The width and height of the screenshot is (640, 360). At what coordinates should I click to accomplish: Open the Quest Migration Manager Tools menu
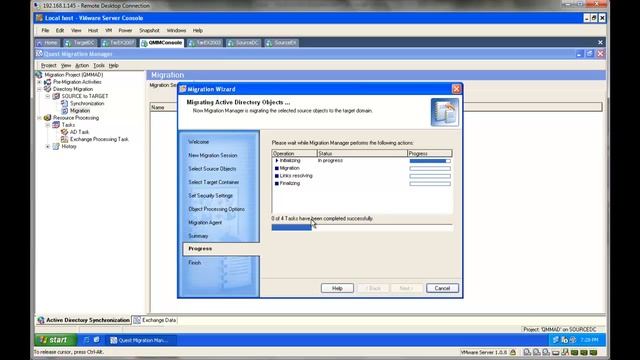pos(99,65)
